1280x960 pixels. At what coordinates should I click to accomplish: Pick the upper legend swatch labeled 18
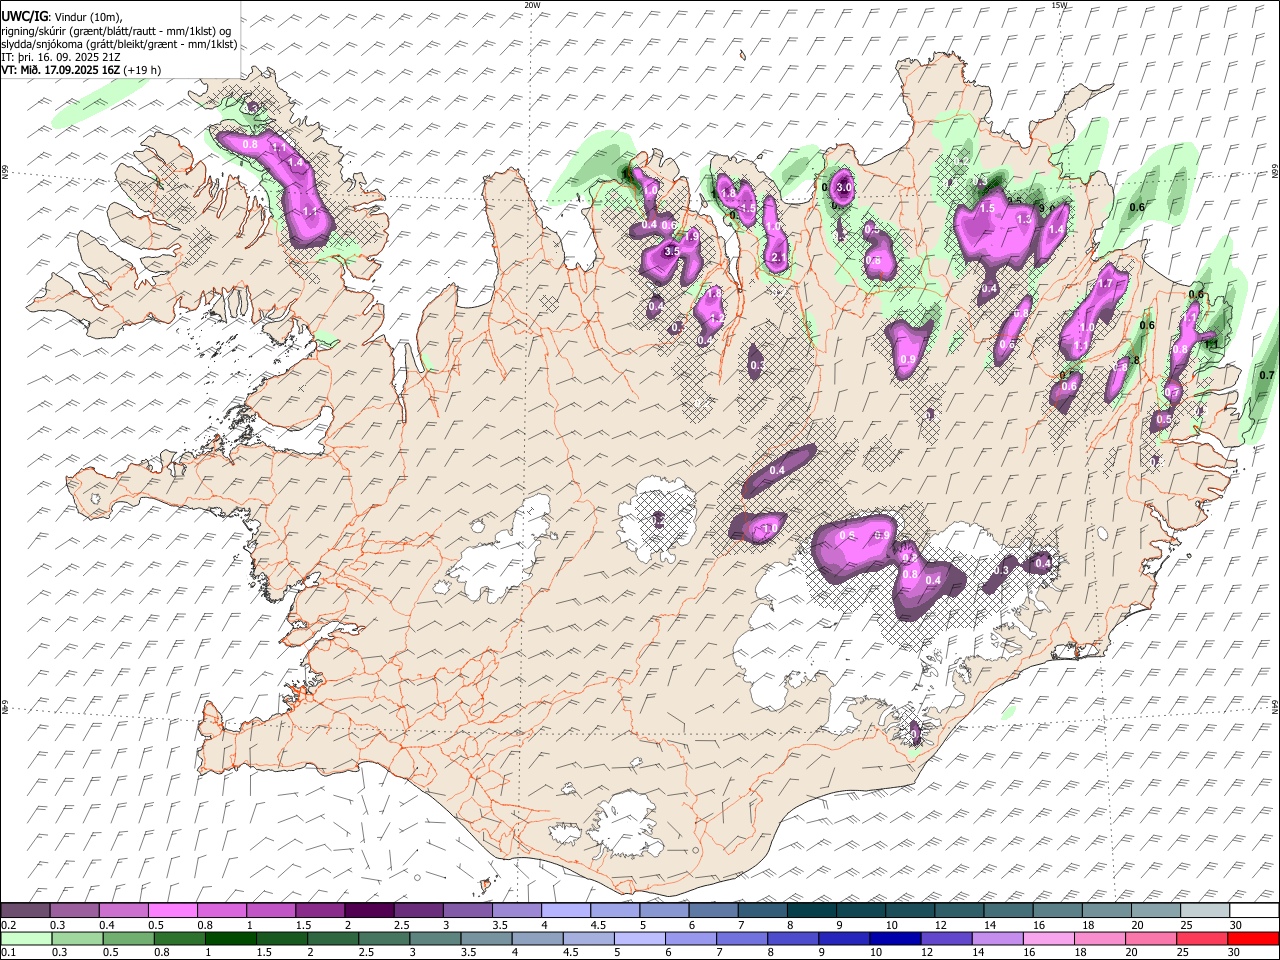click(1106, 911)
